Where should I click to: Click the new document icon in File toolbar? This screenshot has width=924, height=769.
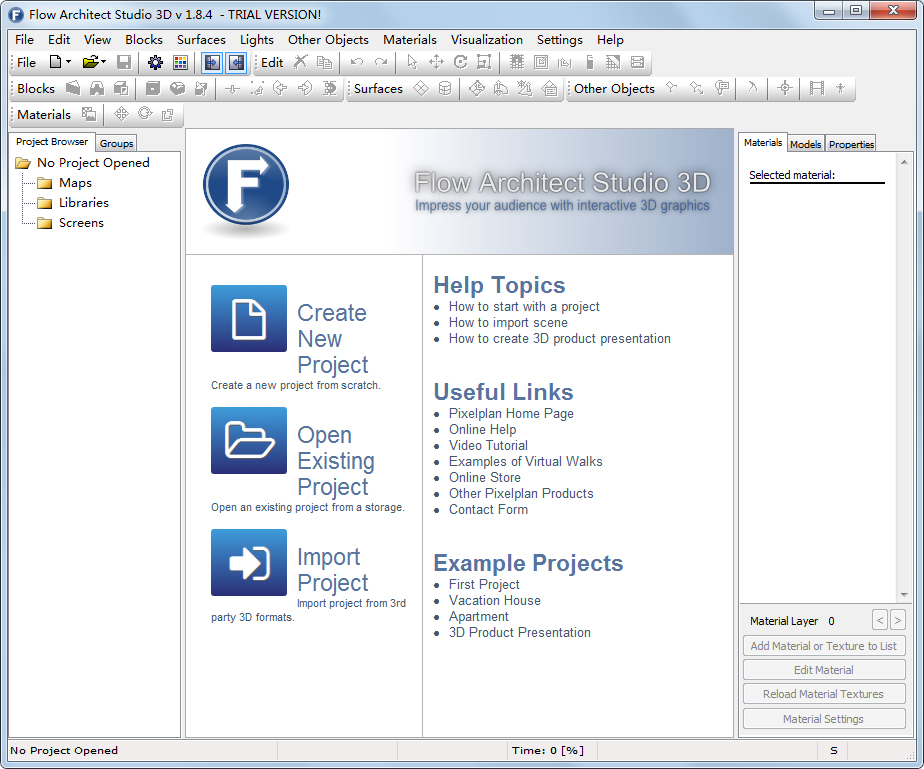pyautogui.click(x=55, y=62)
